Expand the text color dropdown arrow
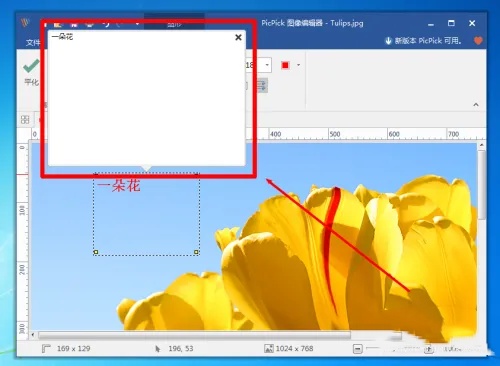 pos(298,65)
